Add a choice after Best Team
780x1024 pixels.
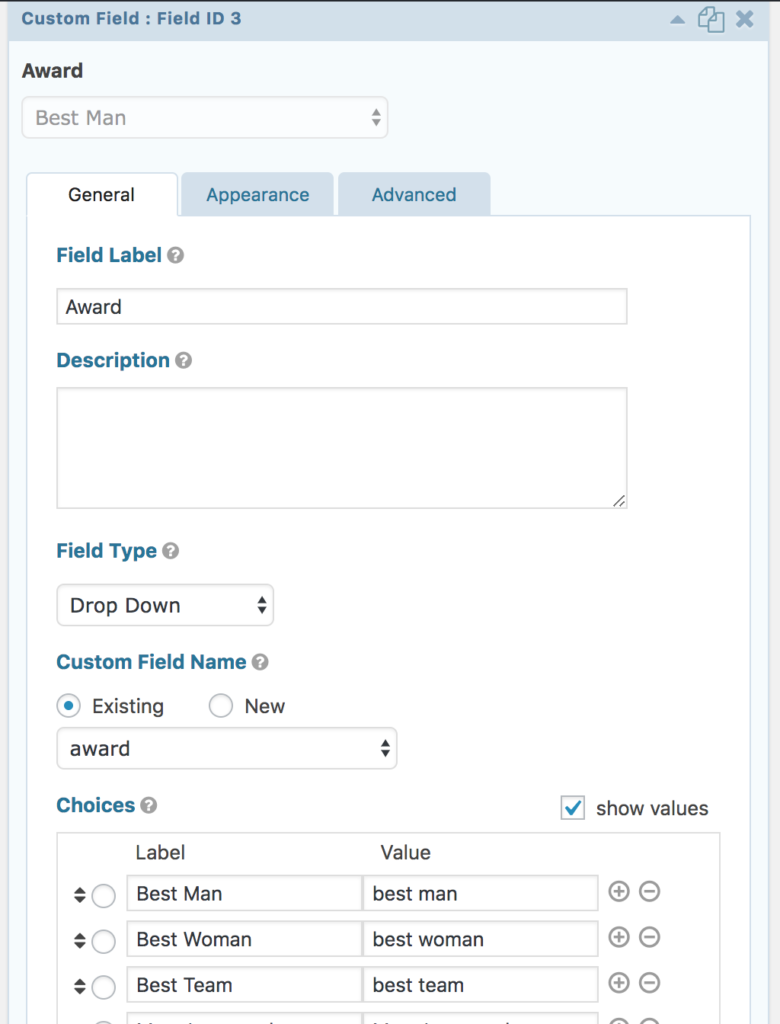coord(619,983)
